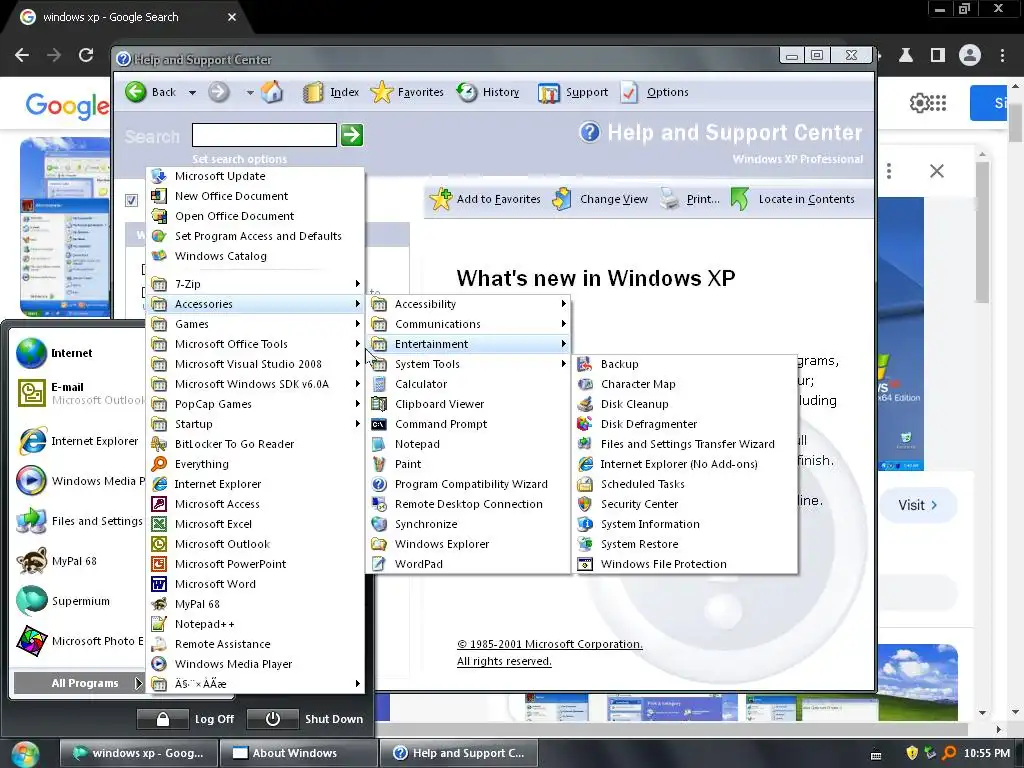
Task: Start Disk Cleanup
Action: [684, 404]
